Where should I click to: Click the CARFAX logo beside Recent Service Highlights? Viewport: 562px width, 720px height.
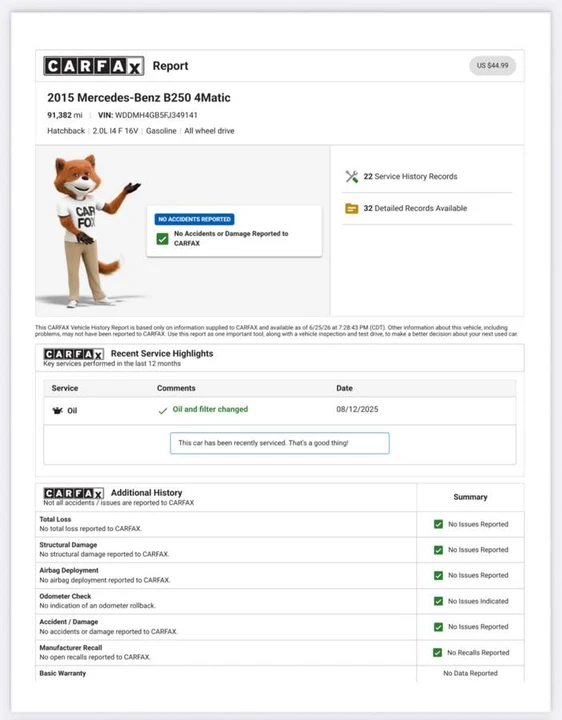point(73,354)
